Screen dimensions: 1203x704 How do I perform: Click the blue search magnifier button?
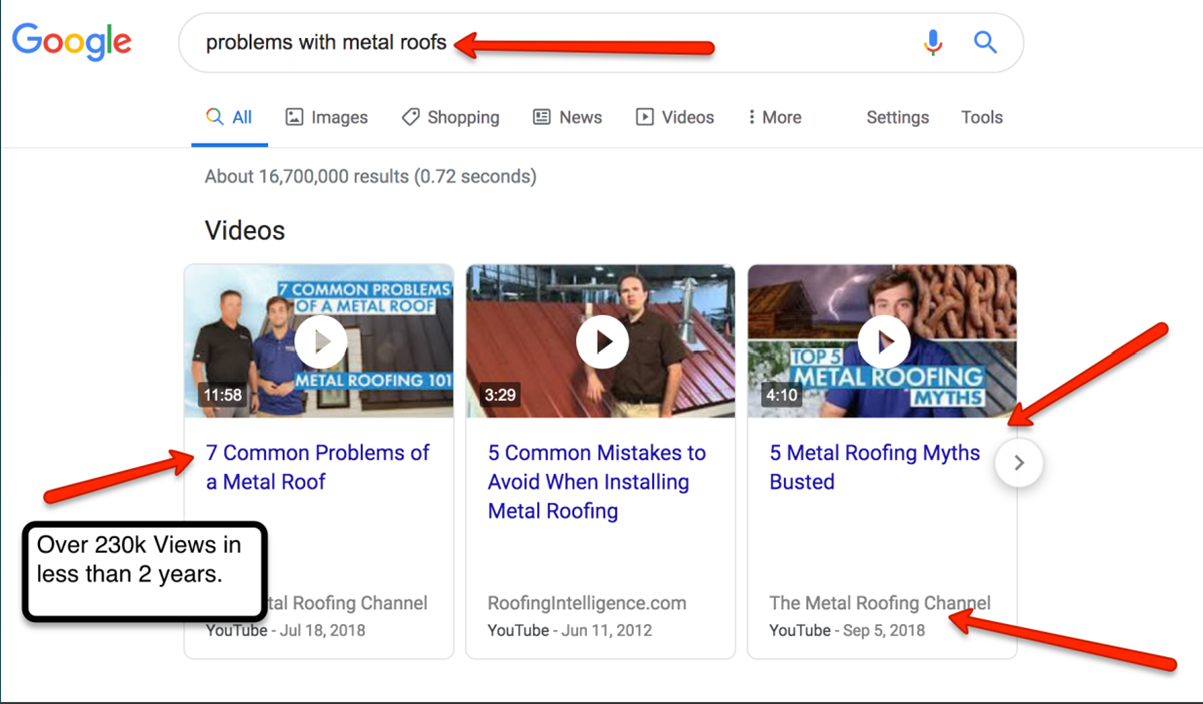(x=985, y=42)
